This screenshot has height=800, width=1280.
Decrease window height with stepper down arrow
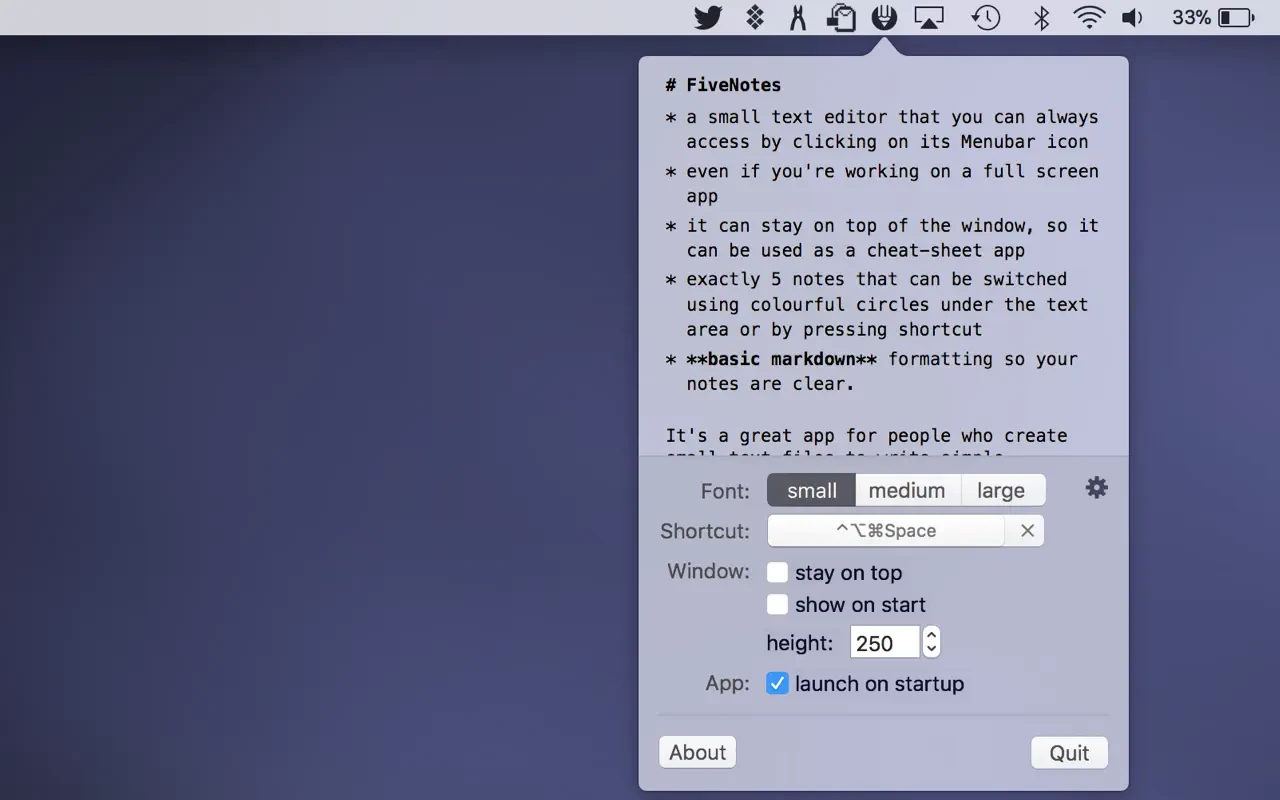coord(931,649)
